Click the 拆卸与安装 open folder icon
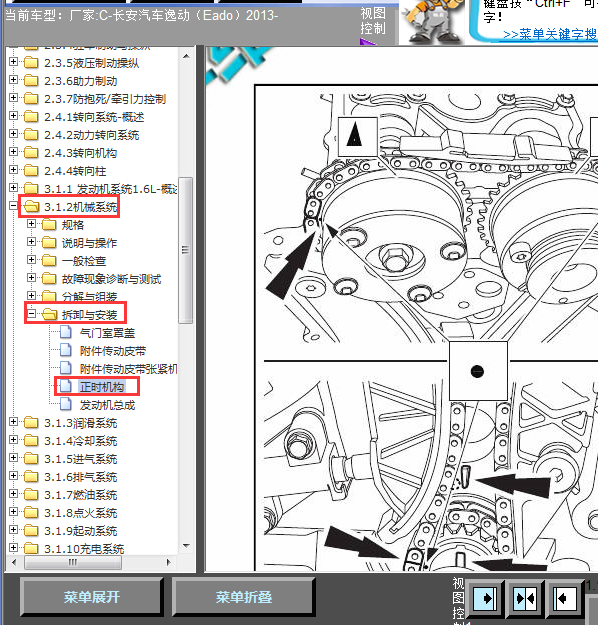The height and width of the screenshot is (625, 598). [x=49, y=314]
